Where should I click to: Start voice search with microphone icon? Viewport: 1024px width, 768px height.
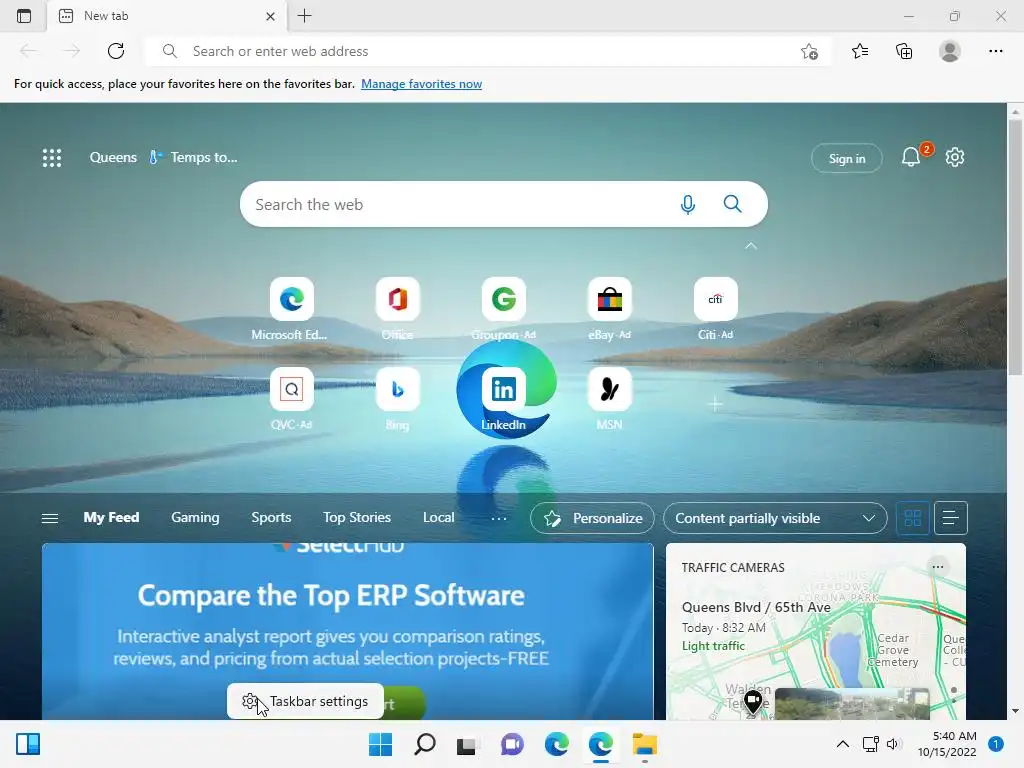pyautogui.click(x=687, y=204)
